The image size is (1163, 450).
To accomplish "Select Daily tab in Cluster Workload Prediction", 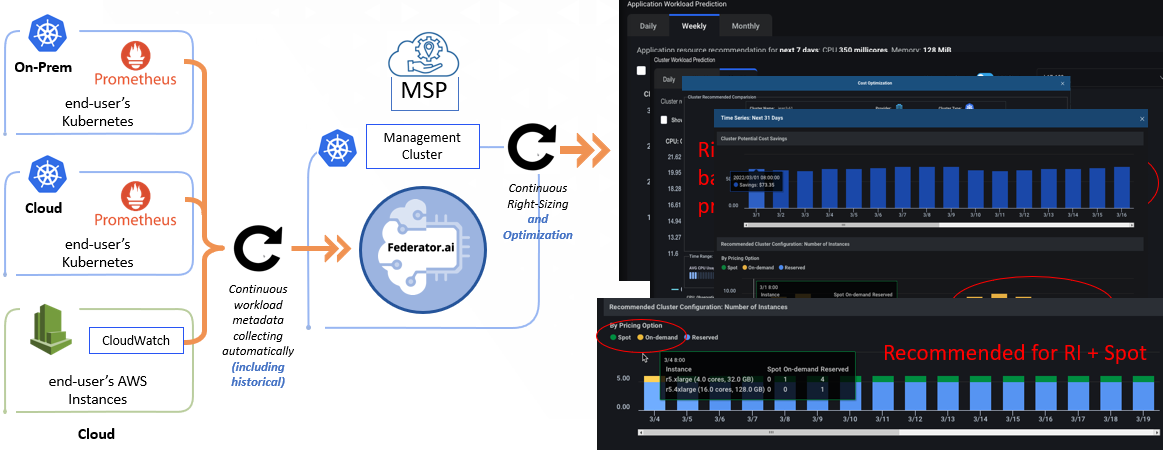I will [x=669, y=79].
